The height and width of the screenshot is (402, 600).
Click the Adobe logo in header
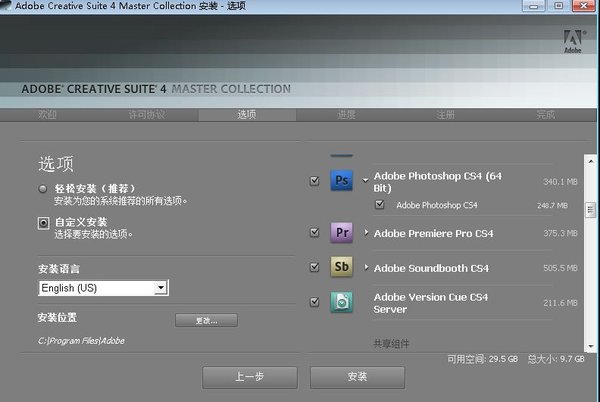572,41
